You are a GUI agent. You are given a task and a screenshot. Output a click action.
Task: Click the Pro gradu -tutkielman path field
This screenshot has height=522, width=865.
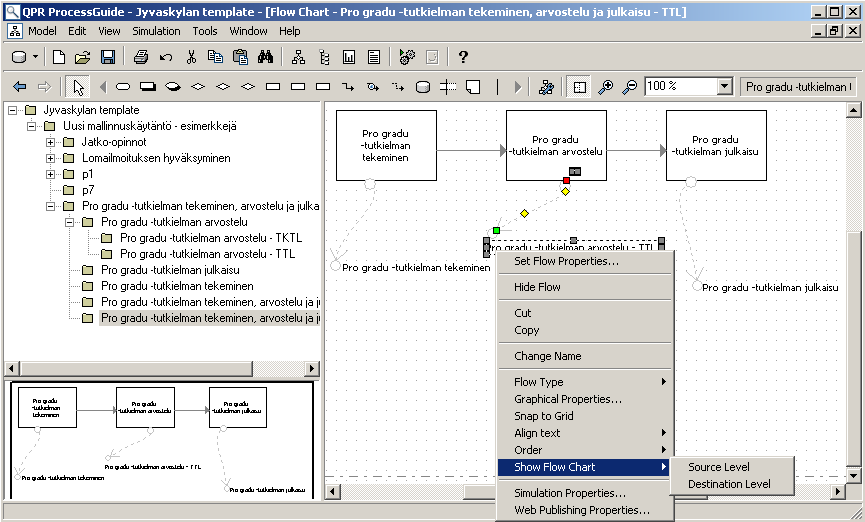pyautogui.click(x=798, y=87)
